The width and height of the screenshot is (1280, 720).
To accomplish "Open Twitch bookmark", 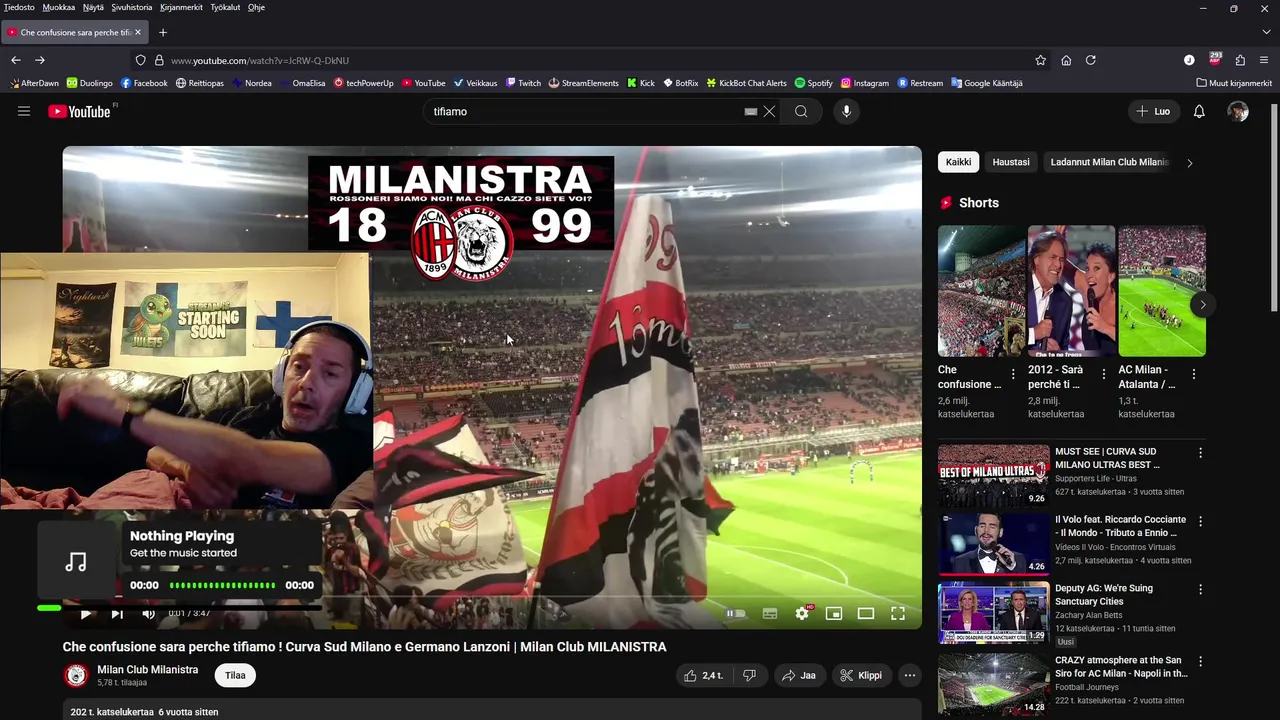I will pos(523,83).
